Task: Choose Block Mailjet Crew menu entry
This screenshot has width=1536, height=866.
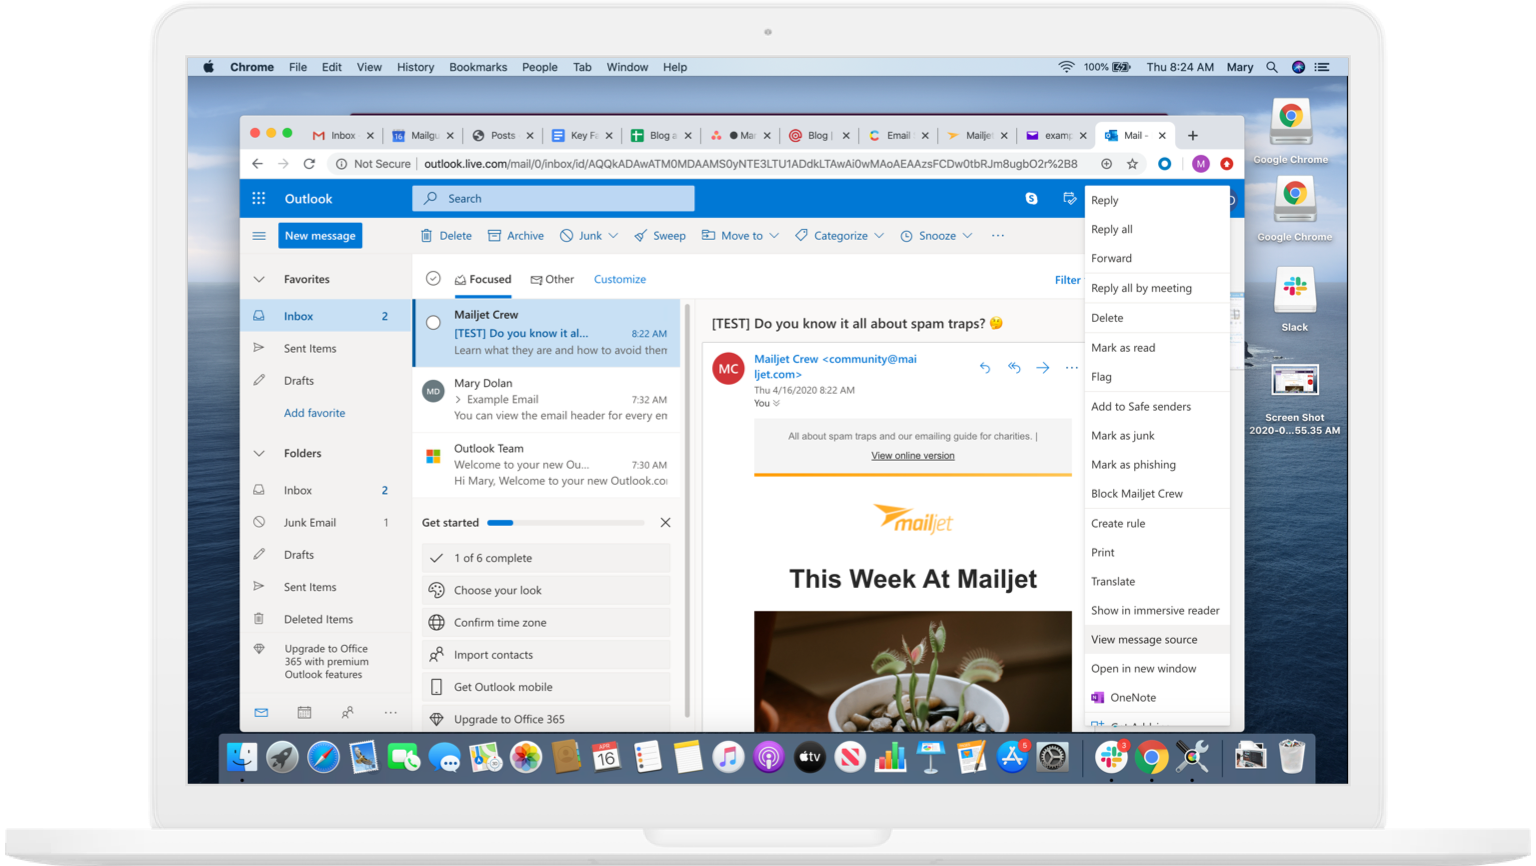Action: (1157, 494)
